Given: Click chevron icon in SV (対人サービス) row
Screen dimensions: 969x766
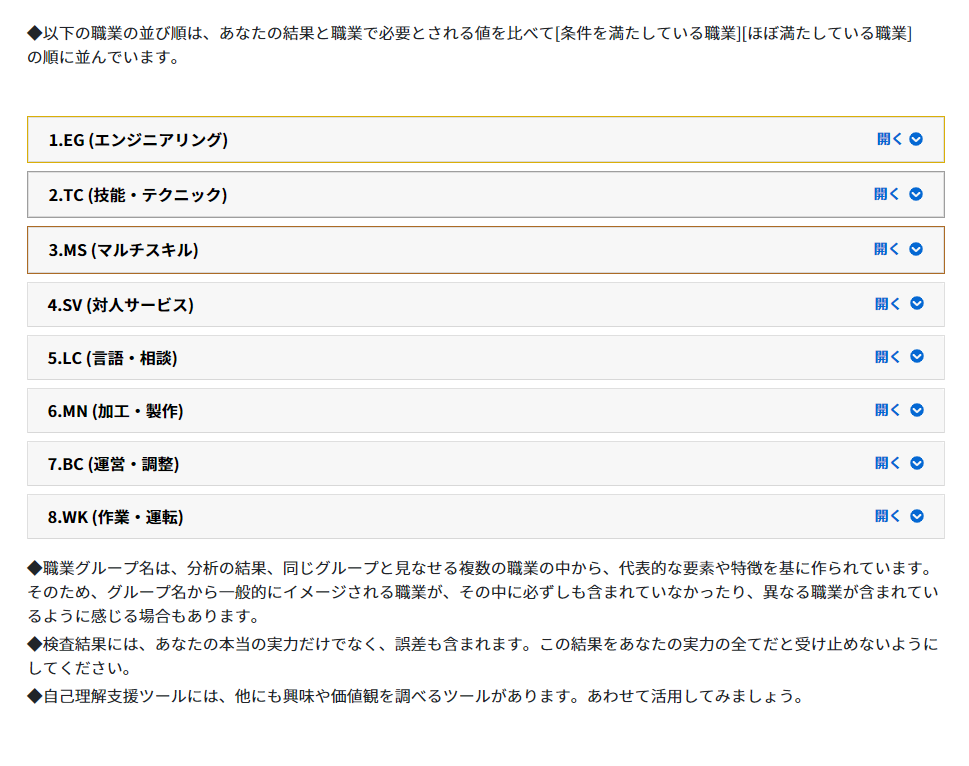Looking at the screenshot, I should click(x=917, y=303).
